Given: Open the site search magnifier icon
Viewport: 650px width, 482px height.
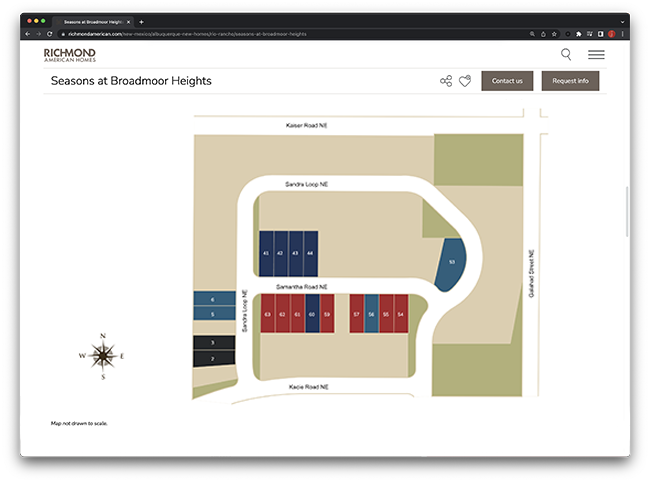Looking at the screenshot, I should [x=566, y=54].
